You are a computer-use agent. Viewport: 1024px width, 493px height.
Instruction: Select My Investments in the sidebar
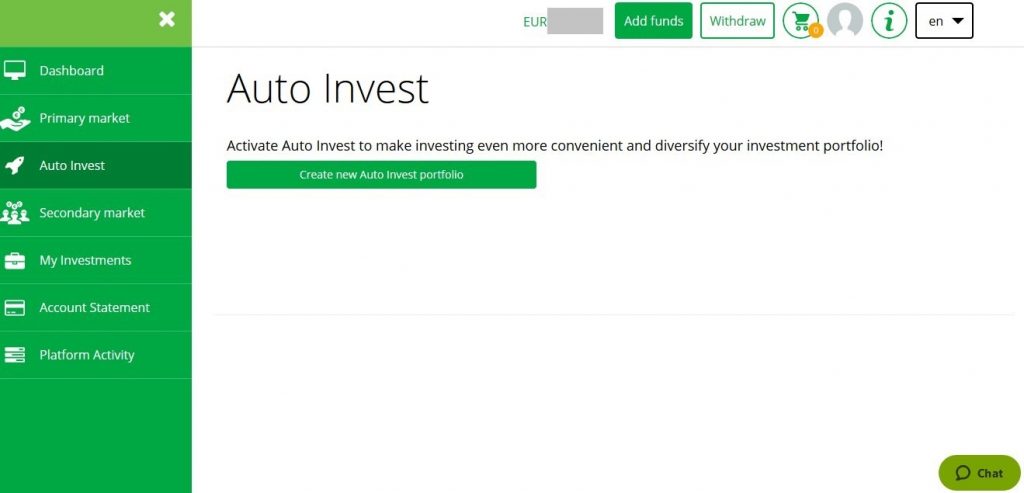click(x=85, y=261)
